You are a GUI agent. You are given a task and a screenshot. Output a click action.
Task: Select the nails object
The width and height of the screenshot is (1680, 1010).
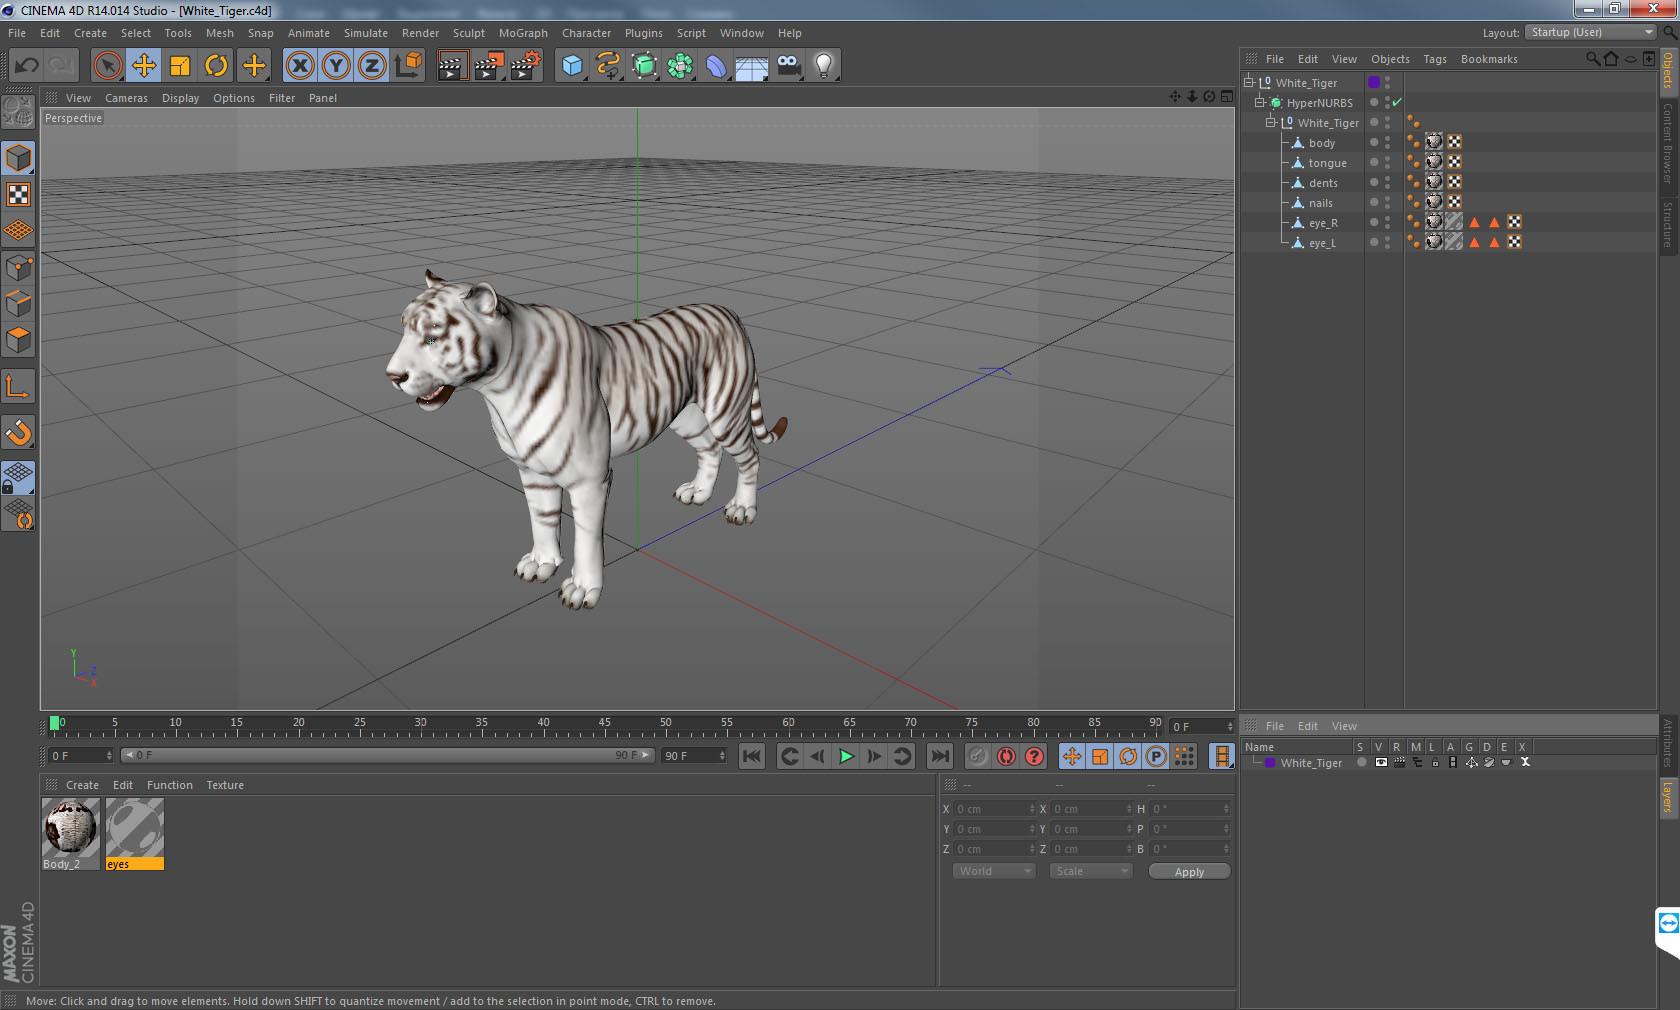tap(1320, 203)
